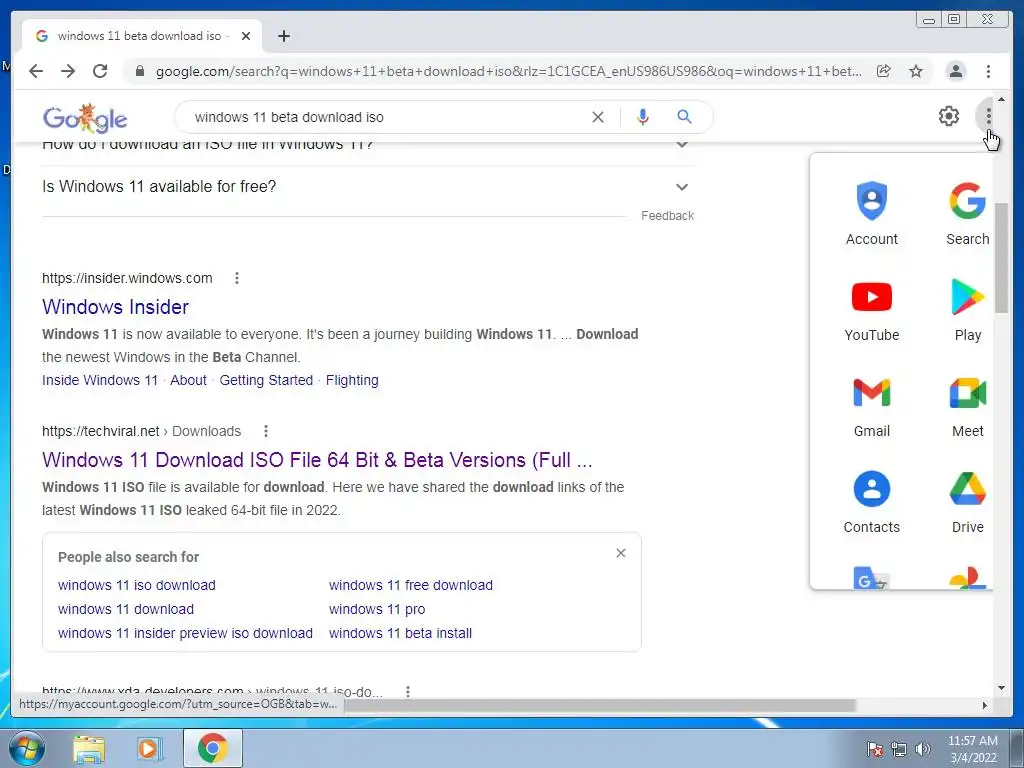Expand 'Is Windows 11 available for free?'

point(367,187)
